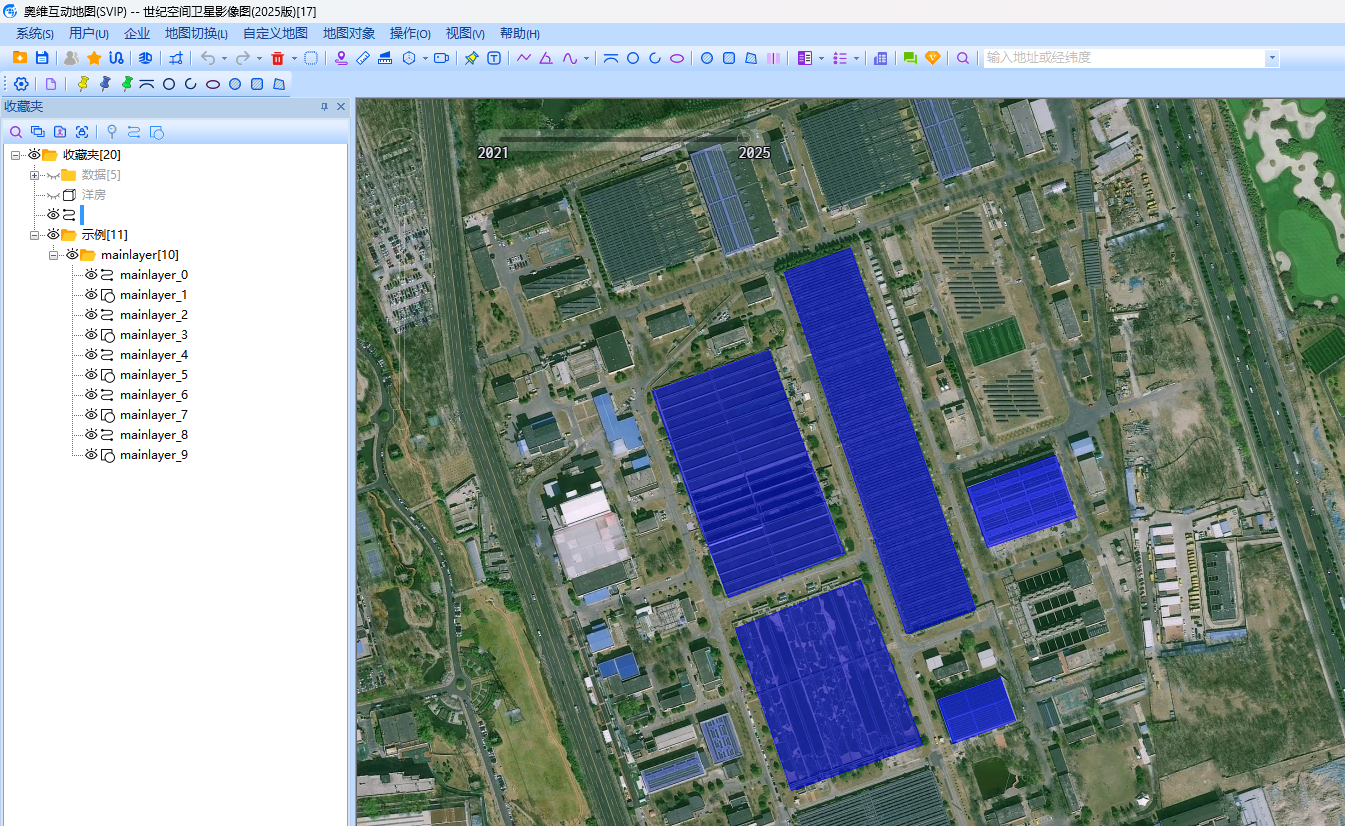Select mainlayer_5 in the tree
The height and width of the screenshot is (826, 1345).
pyautogui.click(x=154, y=375)
